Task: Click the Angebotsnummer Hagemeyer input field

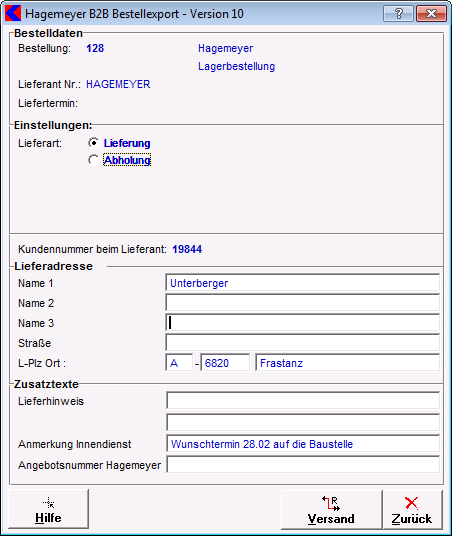Action: [303, 465]
